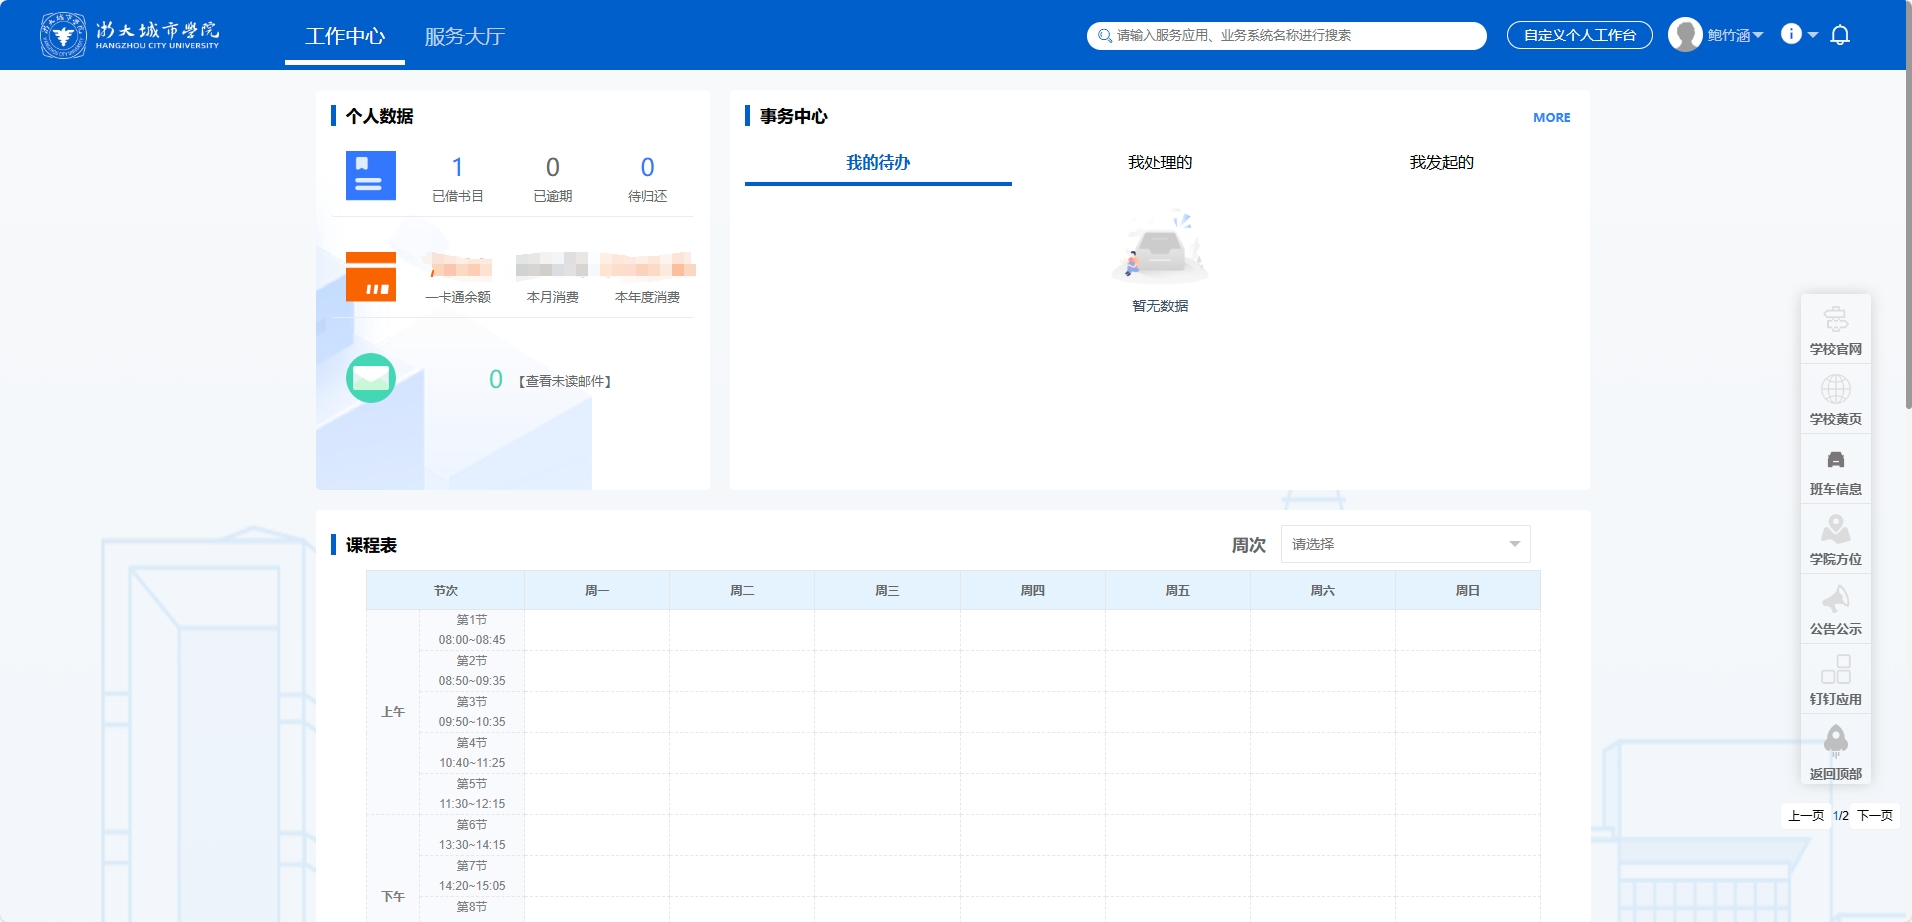Click the orange campus card icon
This screenshot has height=922, width=1912.
pos(371,277)
